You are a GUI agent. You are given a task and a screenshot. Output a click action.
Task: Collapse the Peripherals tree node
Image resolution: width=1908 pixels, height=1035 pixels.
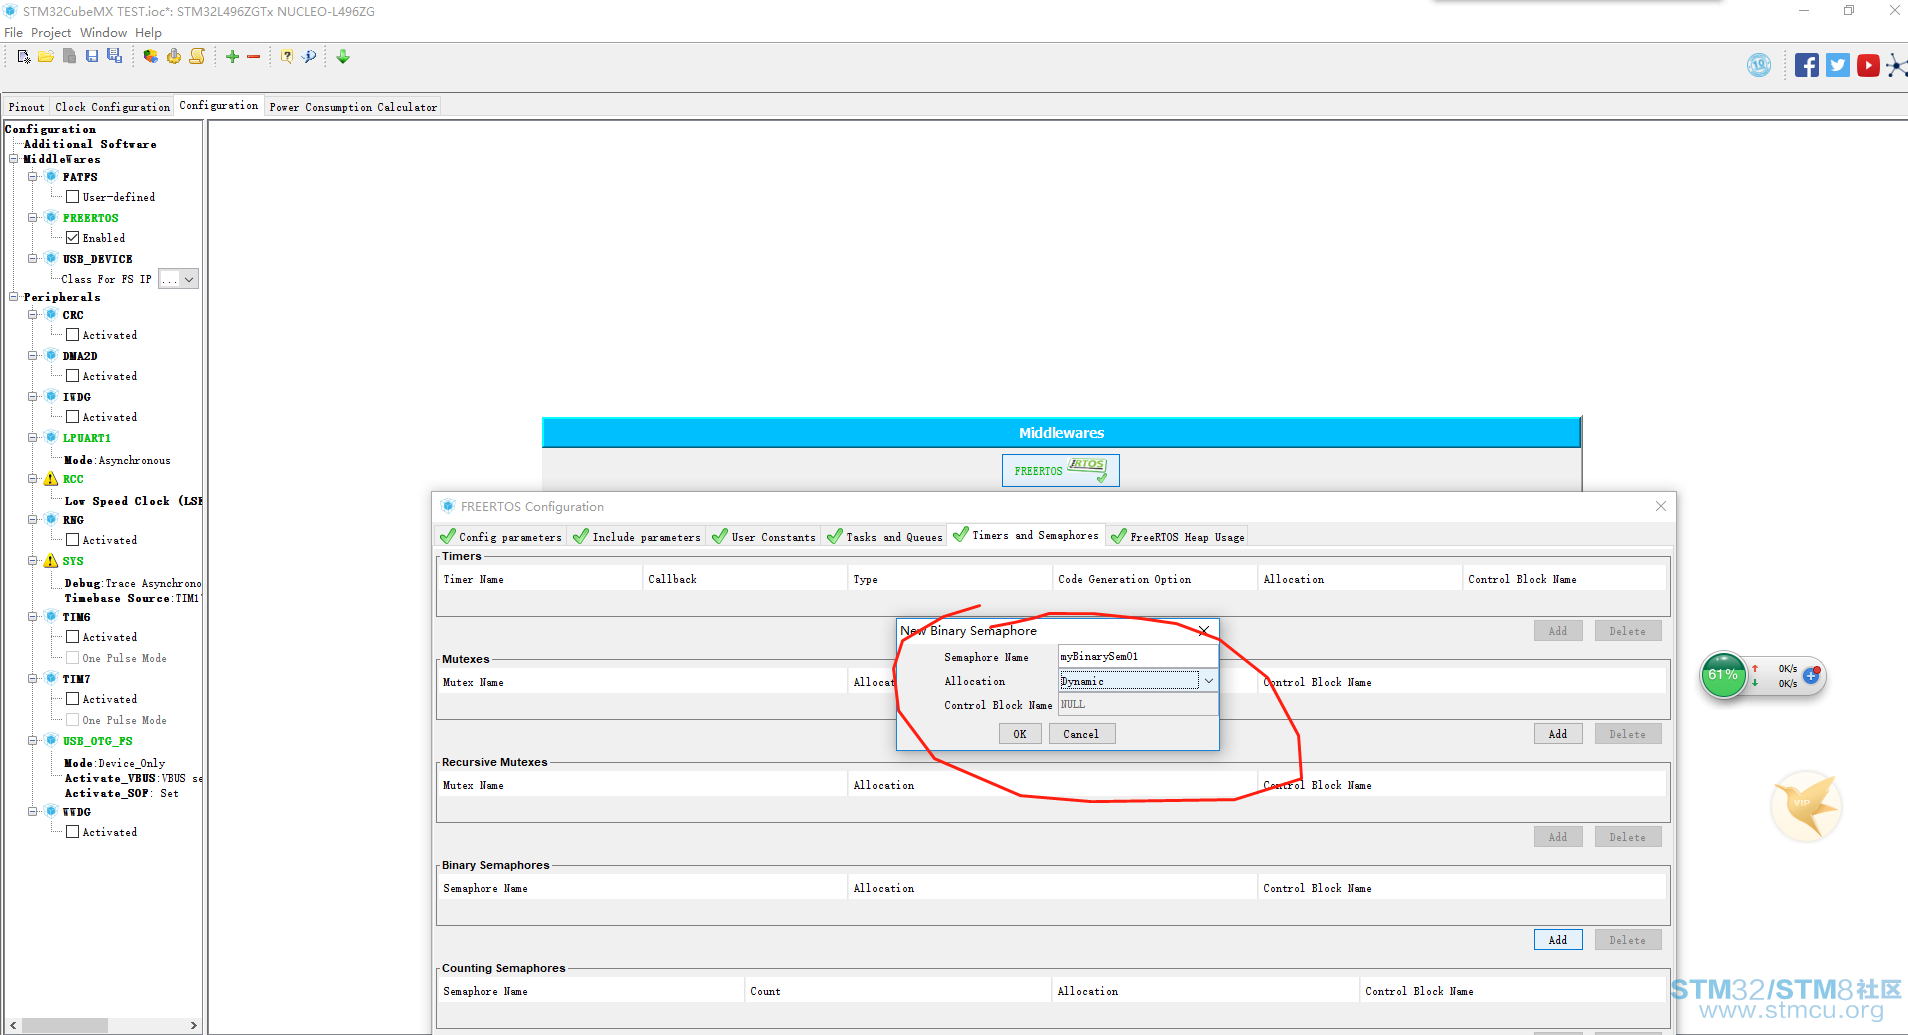pyautogui.click(x=14, y=297)
